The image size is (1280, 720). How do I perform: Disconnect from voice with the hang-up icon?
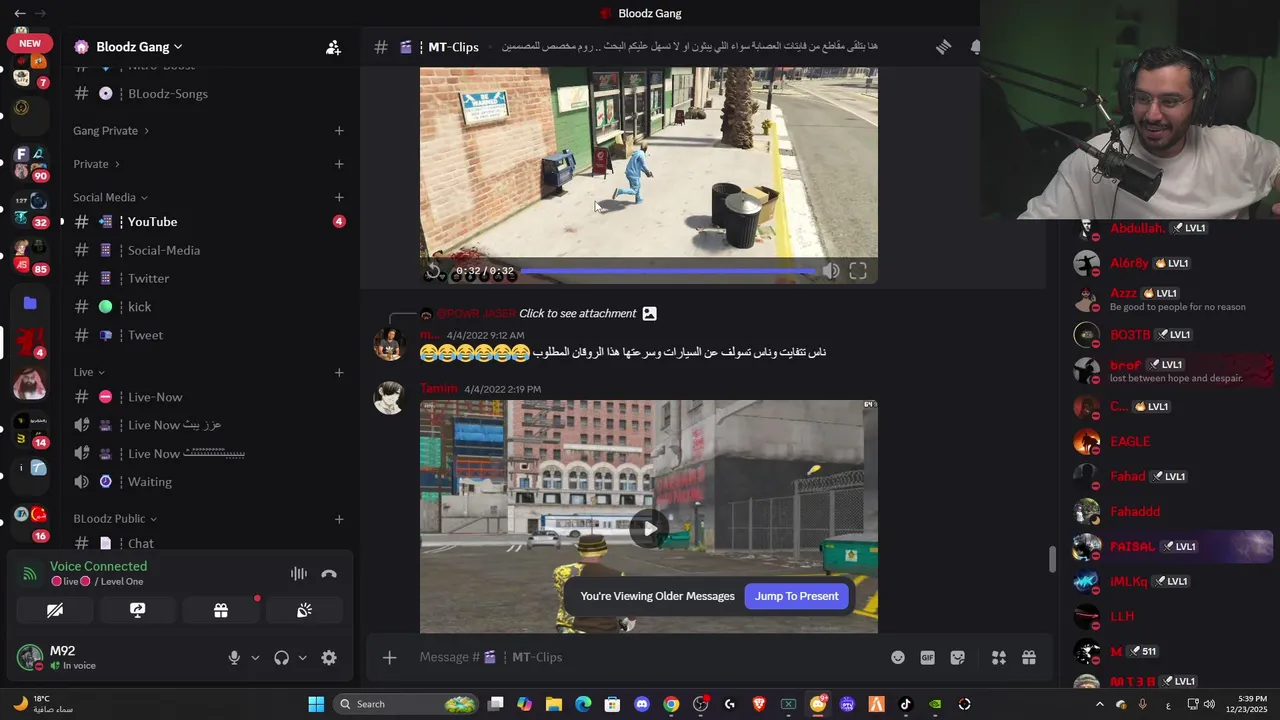329,573
